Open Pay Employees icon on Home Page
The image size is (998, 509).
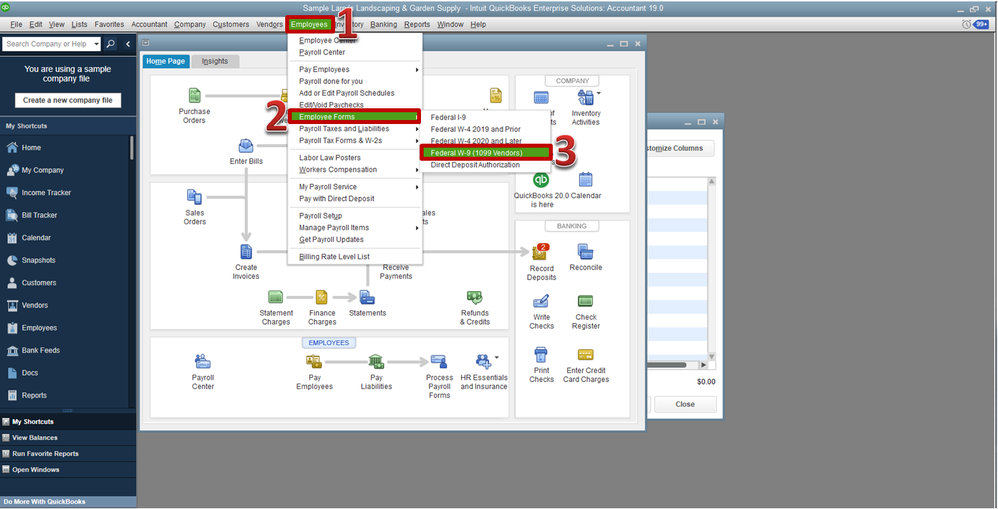[314, 361]
